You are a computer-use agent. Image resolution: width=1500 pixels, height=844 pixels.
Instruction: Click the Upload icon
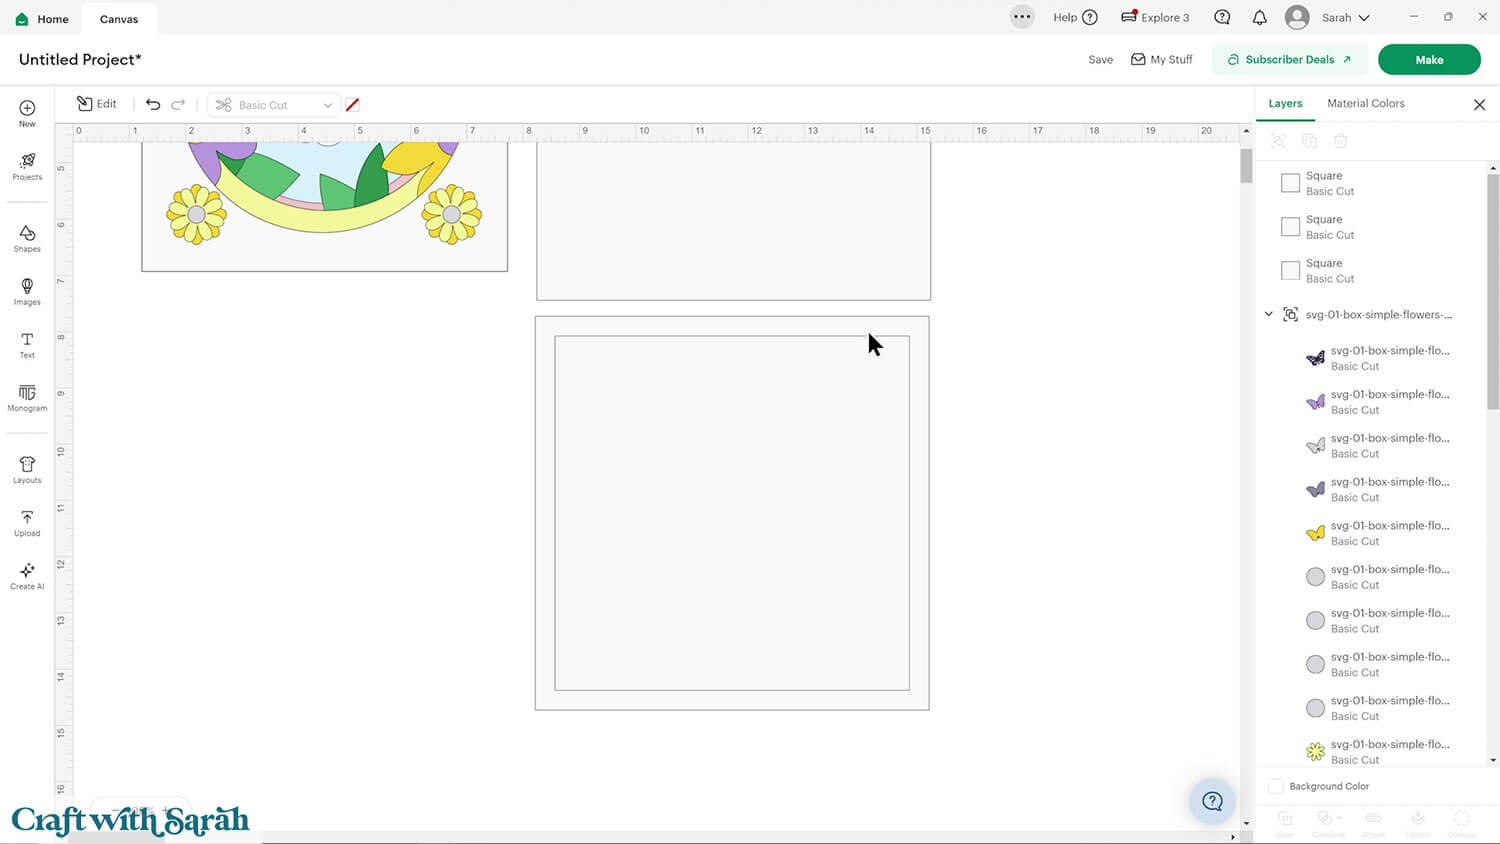tap(27, 522)
